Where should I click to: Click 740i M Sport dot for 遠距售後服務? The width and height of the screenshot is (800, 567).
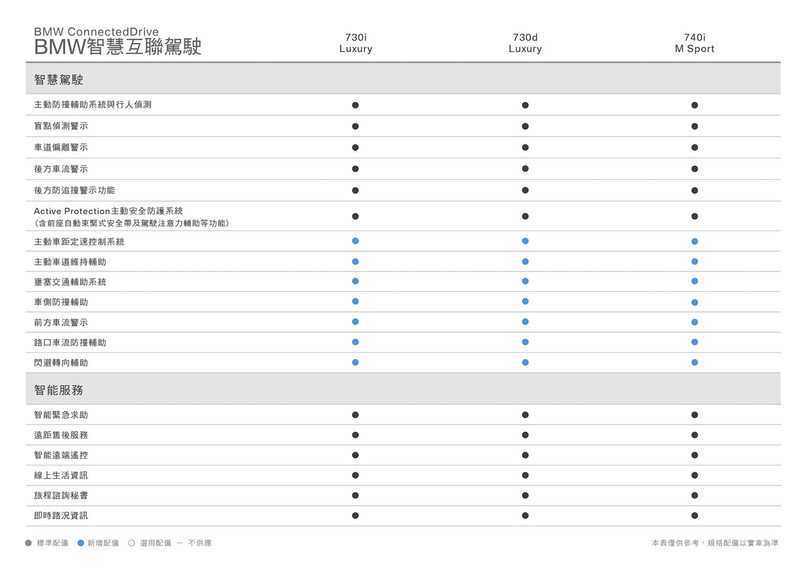pyautogui.click(x=694, y=435)
